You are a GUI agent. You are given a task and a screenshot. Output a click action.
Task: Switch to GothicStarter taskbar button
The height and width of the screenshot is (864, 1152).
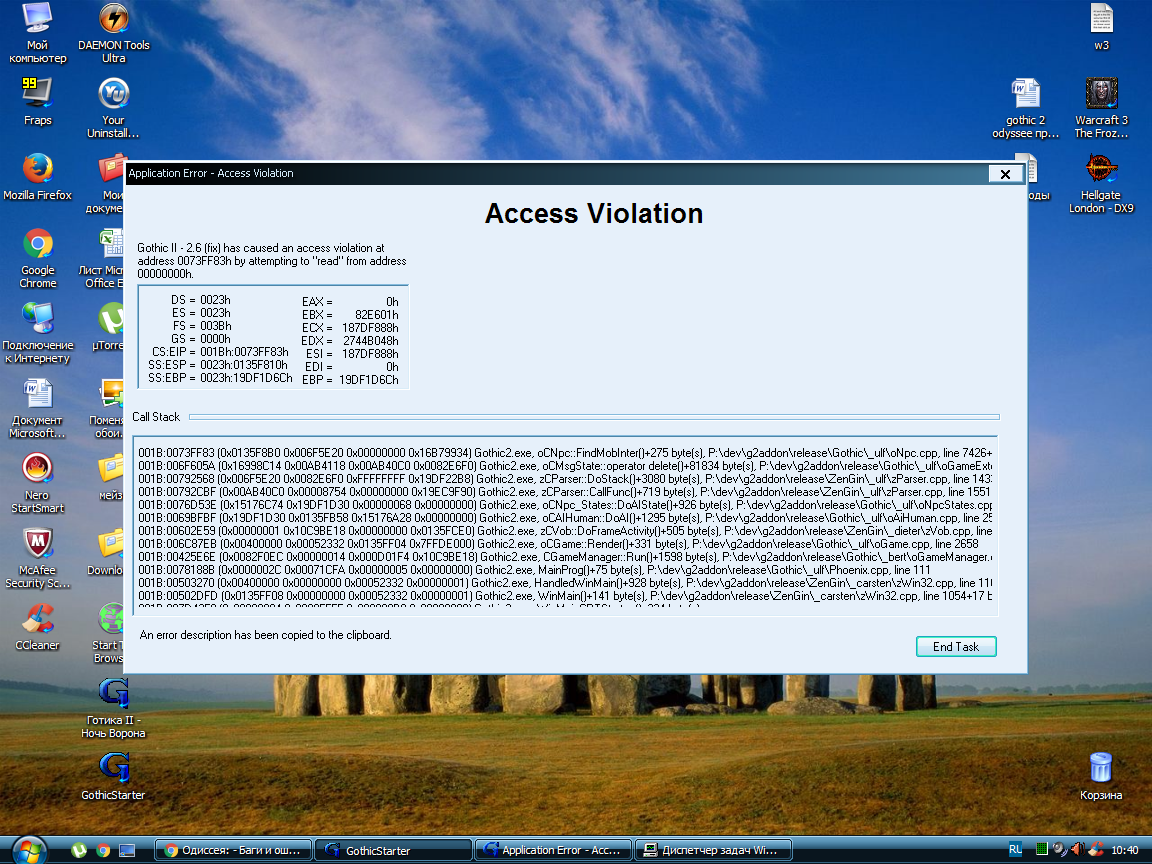coord(393,850)
